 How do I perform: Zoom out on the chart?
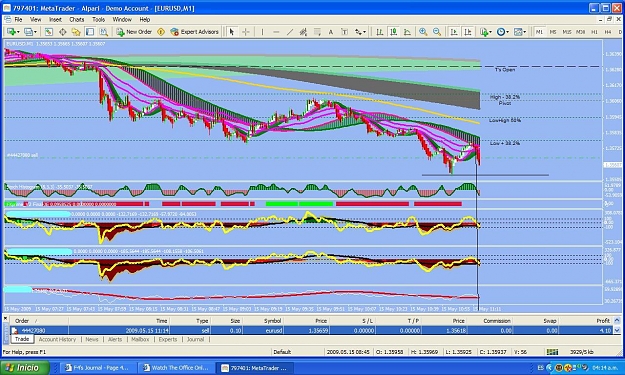coord(437,32)
